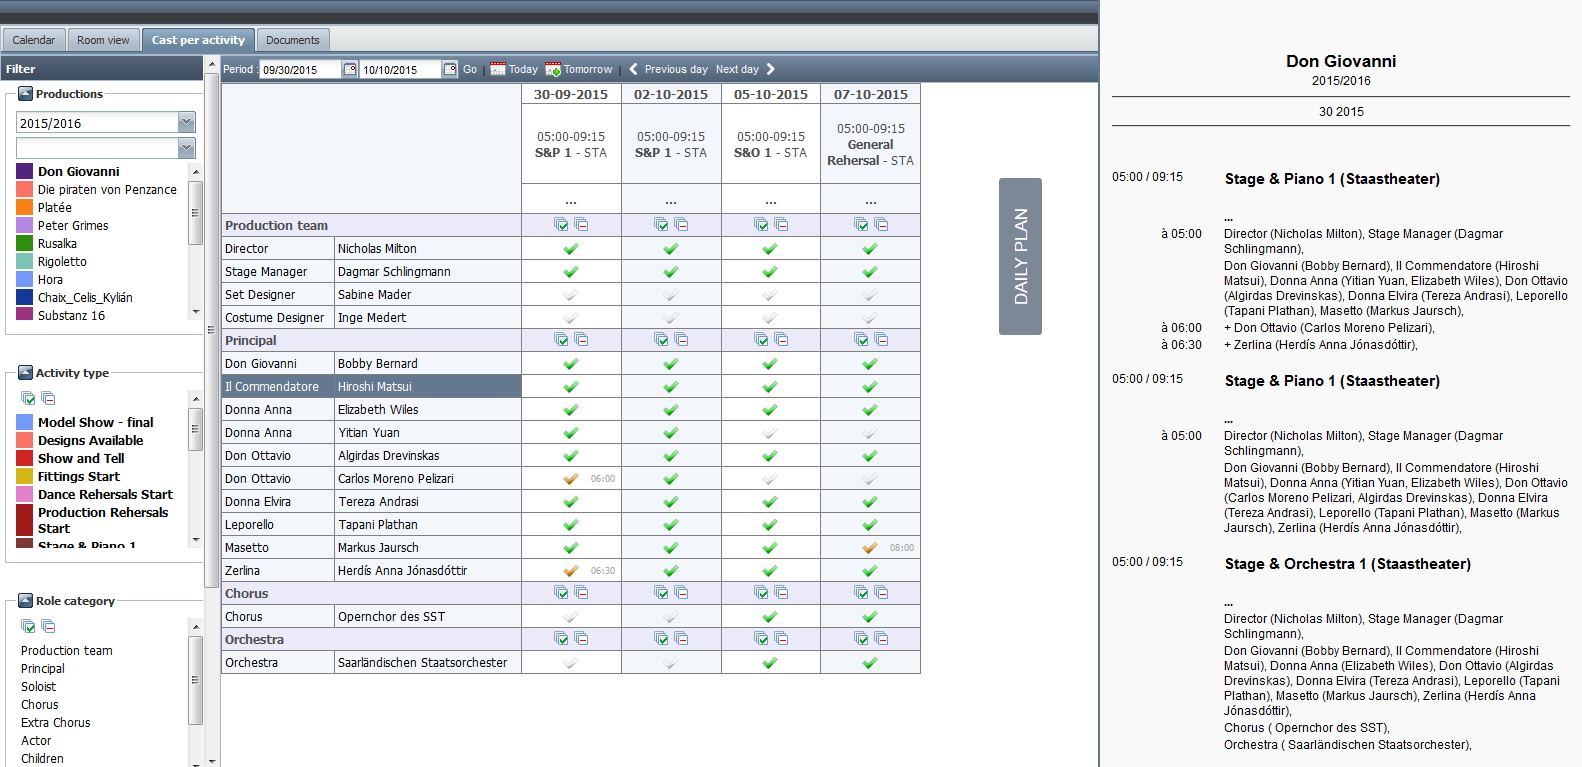
Task: Expand details ellipsis under 30-09-2015
Action: click(570, 201)
